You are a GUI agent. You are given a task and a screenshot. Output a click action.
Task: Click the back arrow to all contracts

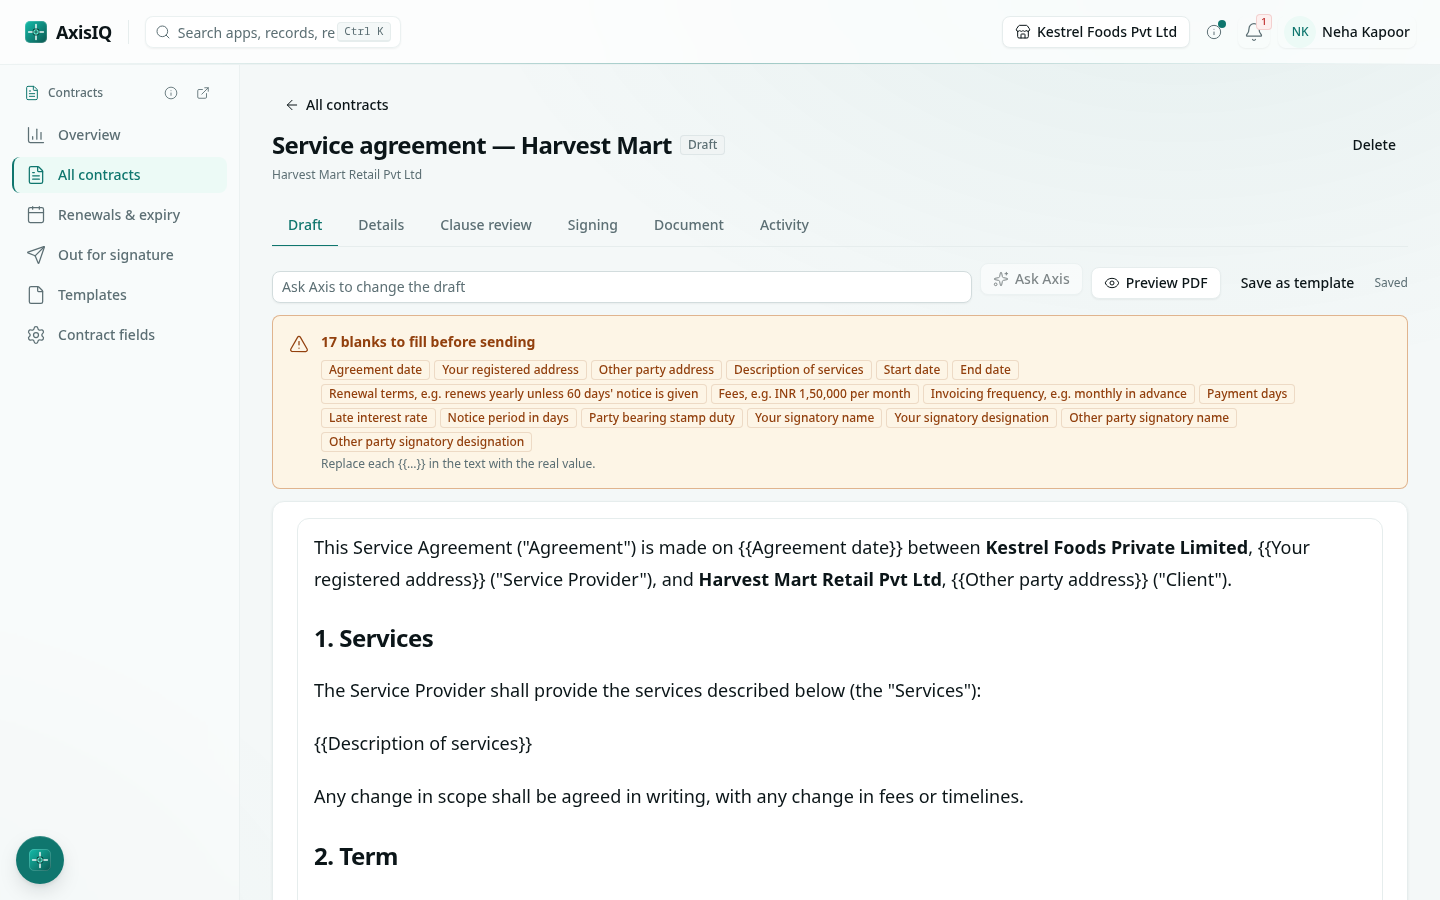pos(292,105)
